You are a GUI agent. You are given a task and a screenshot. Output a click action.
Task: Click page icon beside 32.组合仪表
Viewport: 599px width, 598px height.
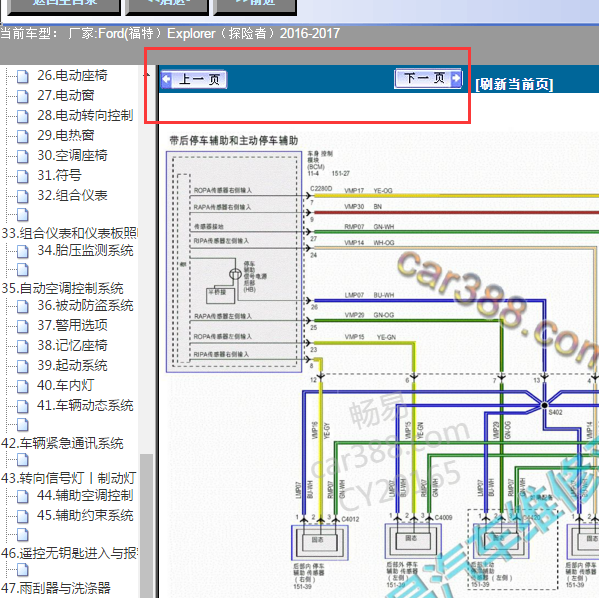click(23, 196)
